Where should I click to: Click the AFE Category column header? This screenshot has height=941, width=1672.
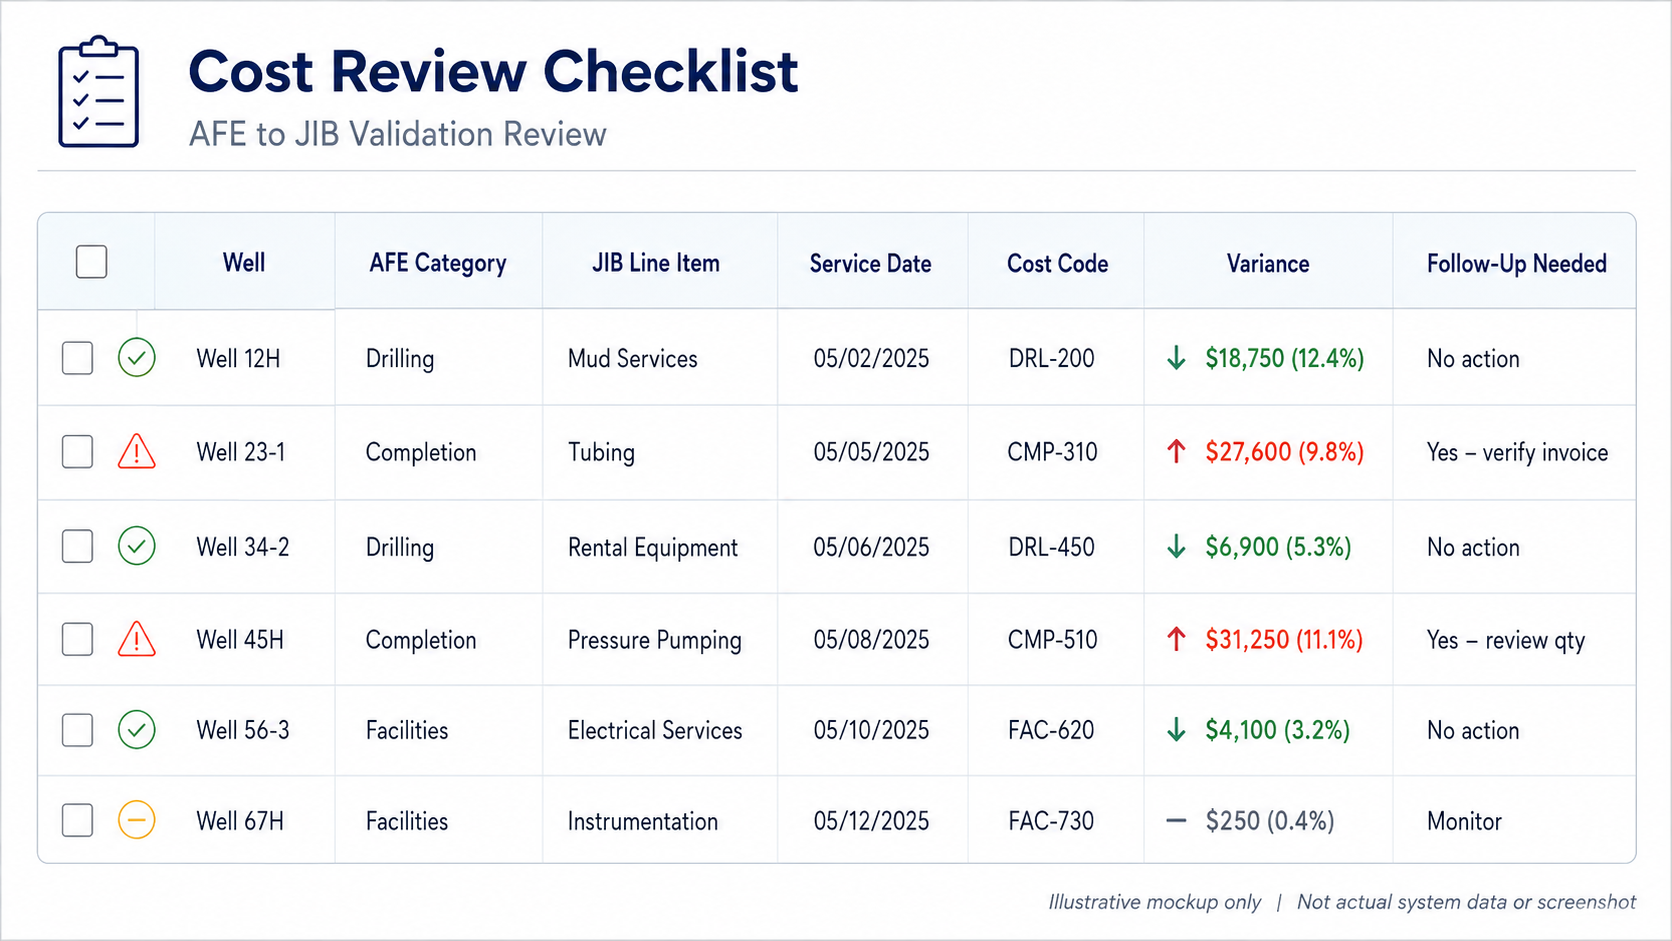click(438, 263)
